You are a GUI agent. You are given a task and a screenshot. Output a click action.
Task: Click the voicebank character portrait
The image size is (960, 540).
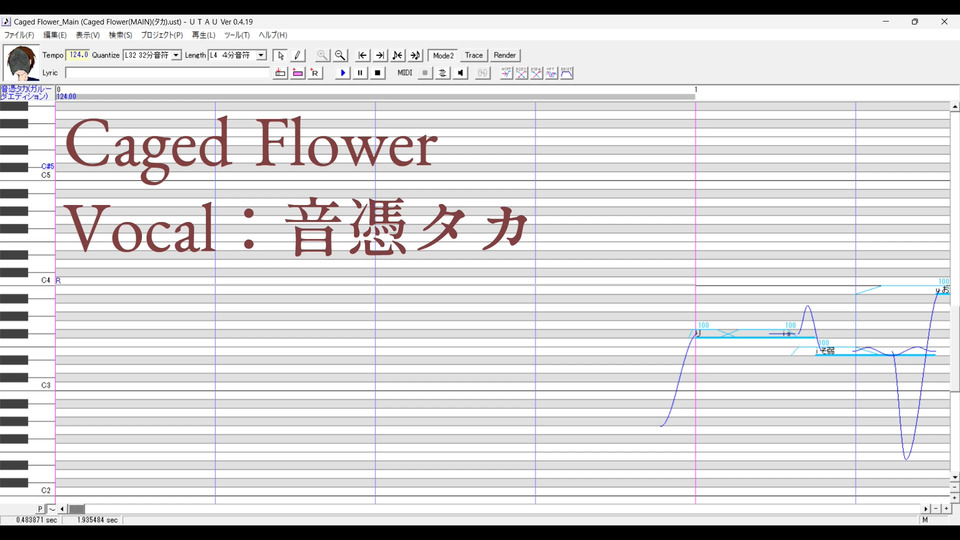tap(21, 63)
